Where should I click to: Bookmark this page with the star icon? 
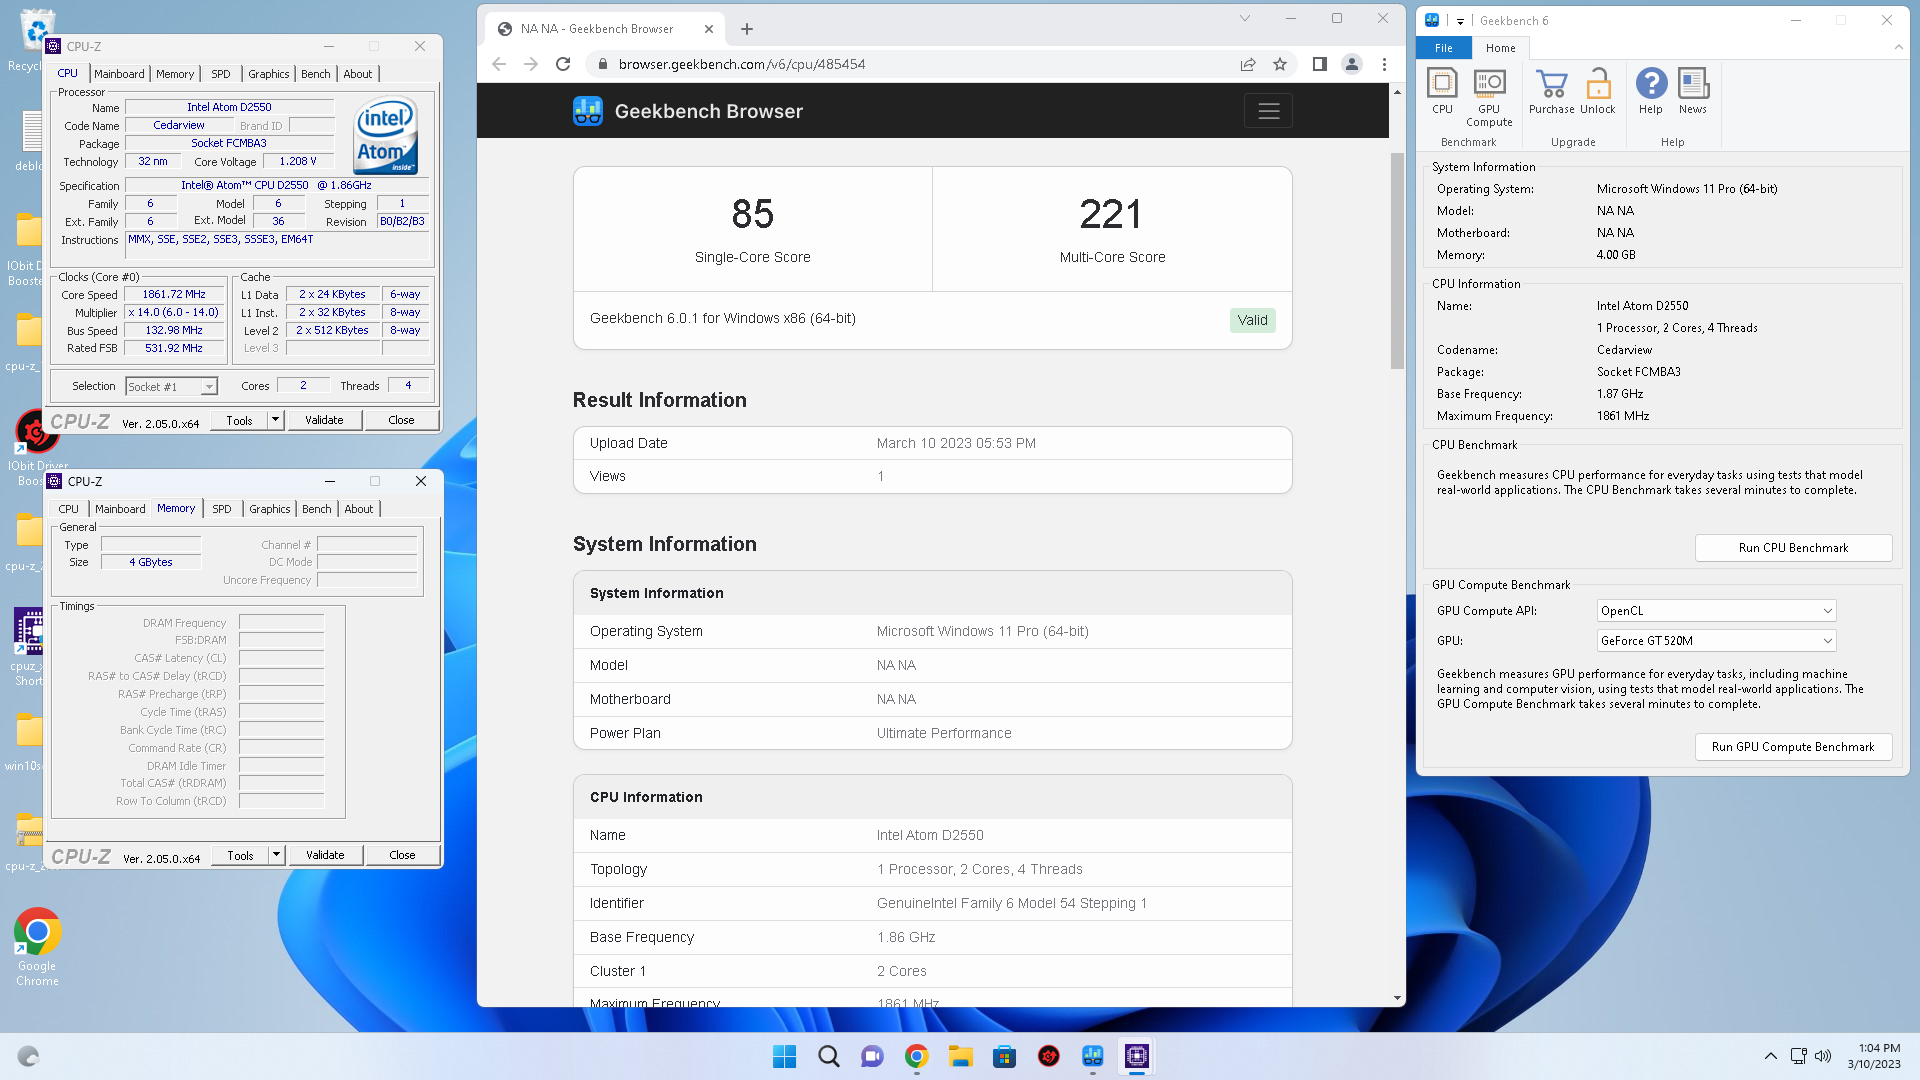click(x=1280, y=64)
